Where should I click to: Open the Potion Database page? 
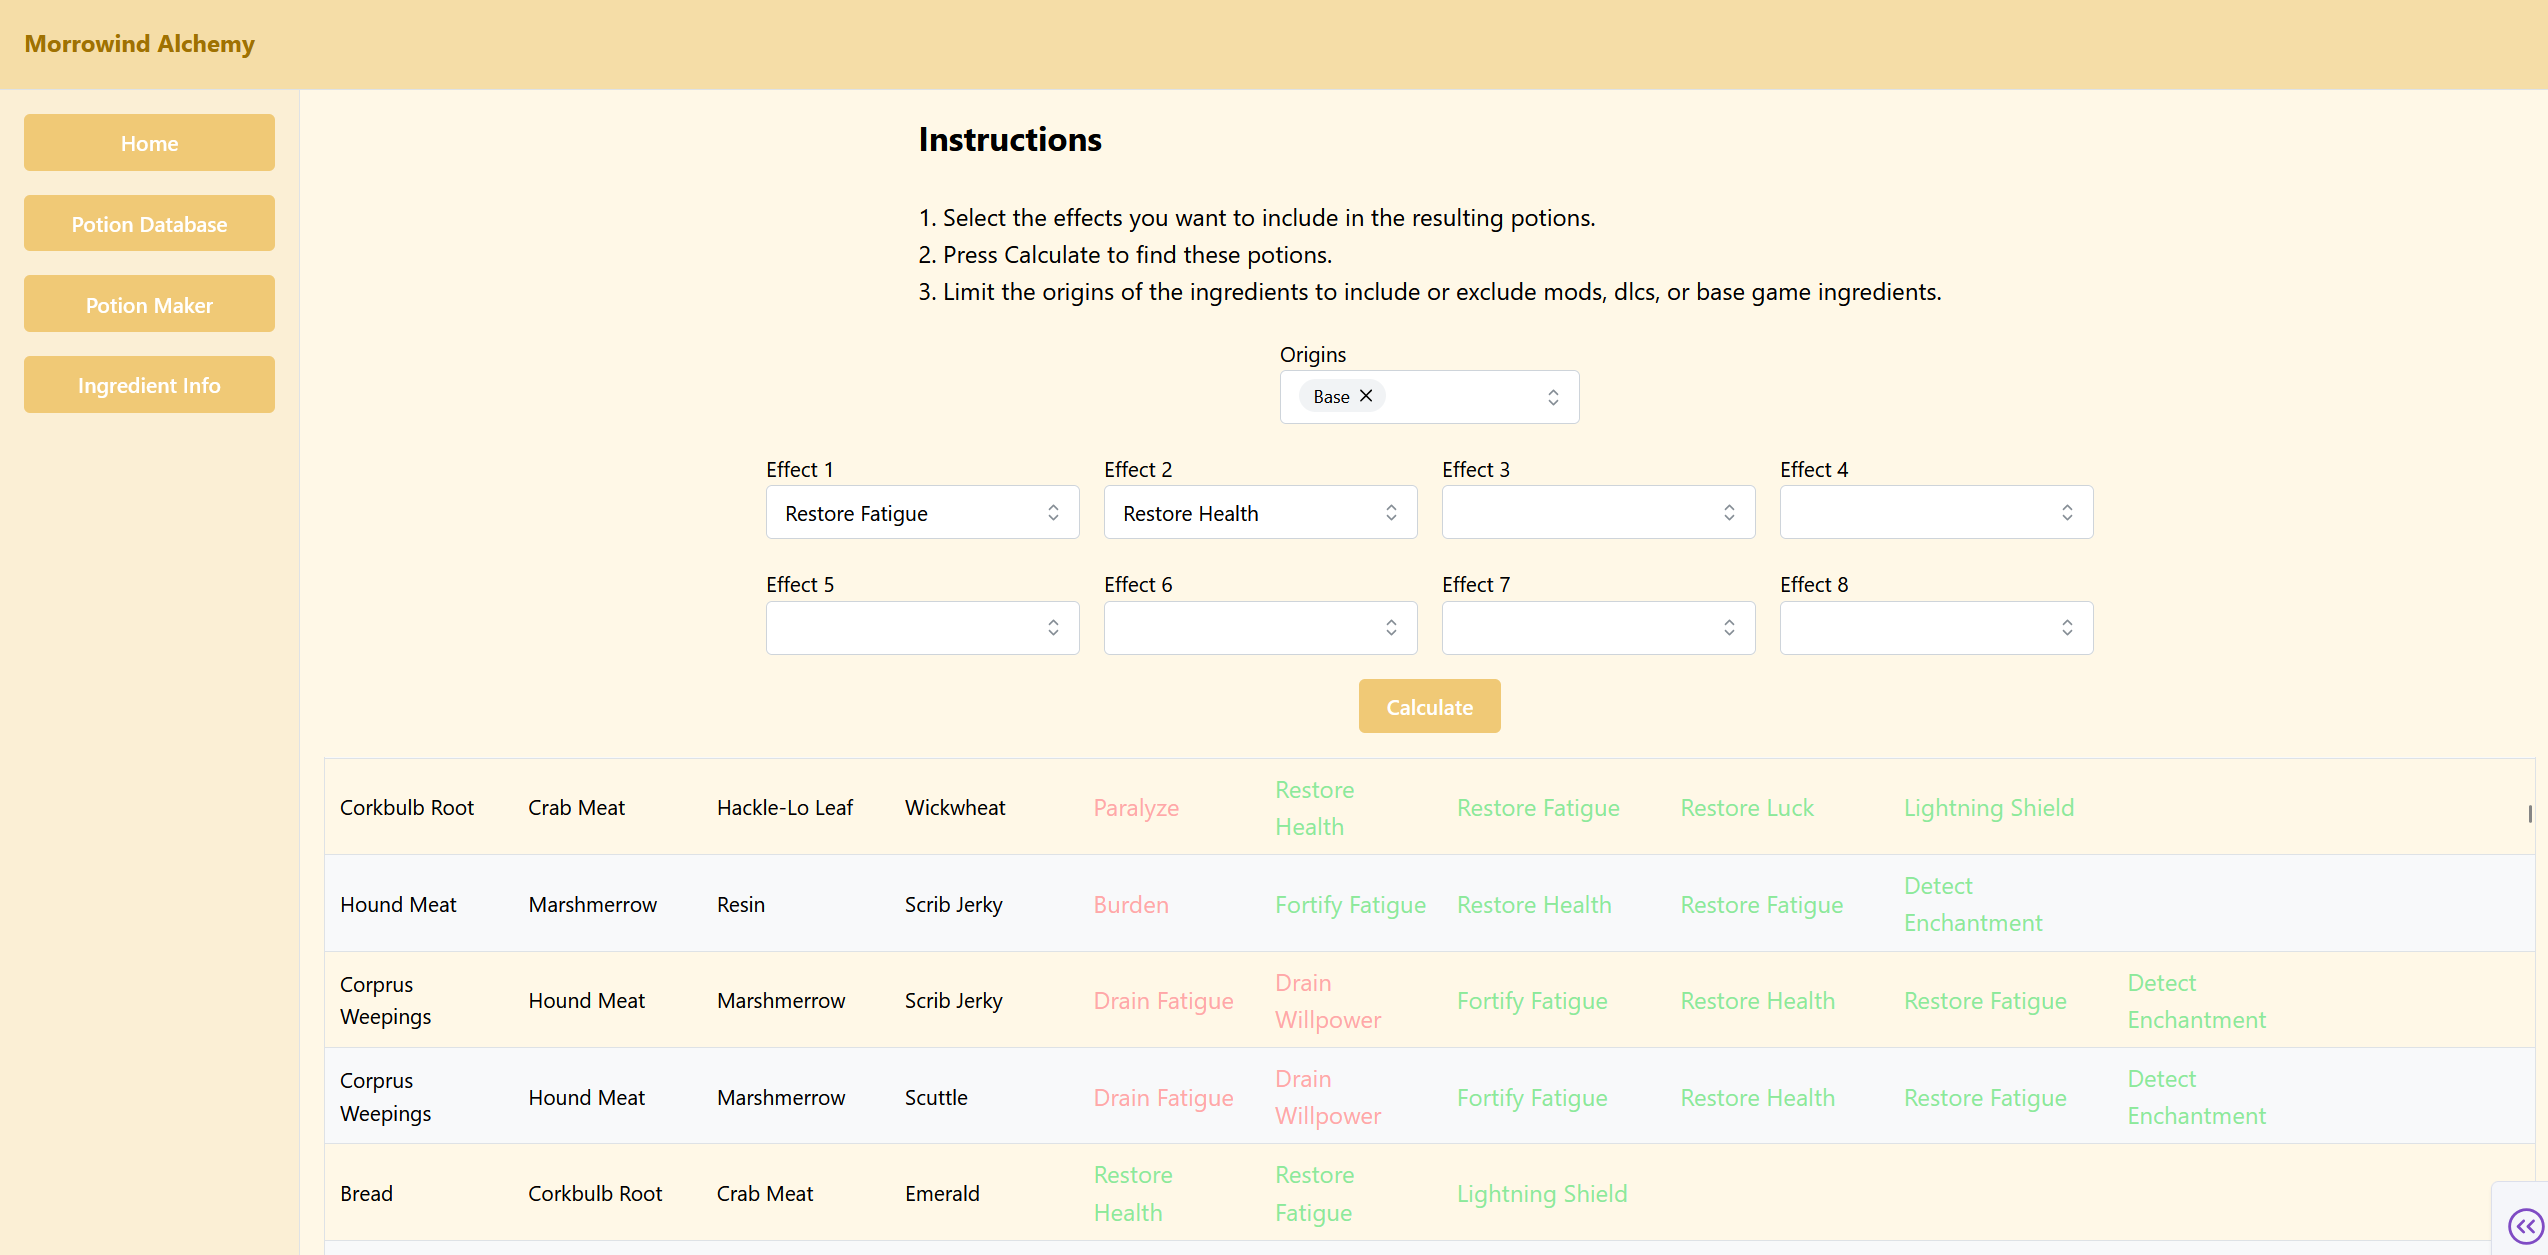(x=149, y=224)
